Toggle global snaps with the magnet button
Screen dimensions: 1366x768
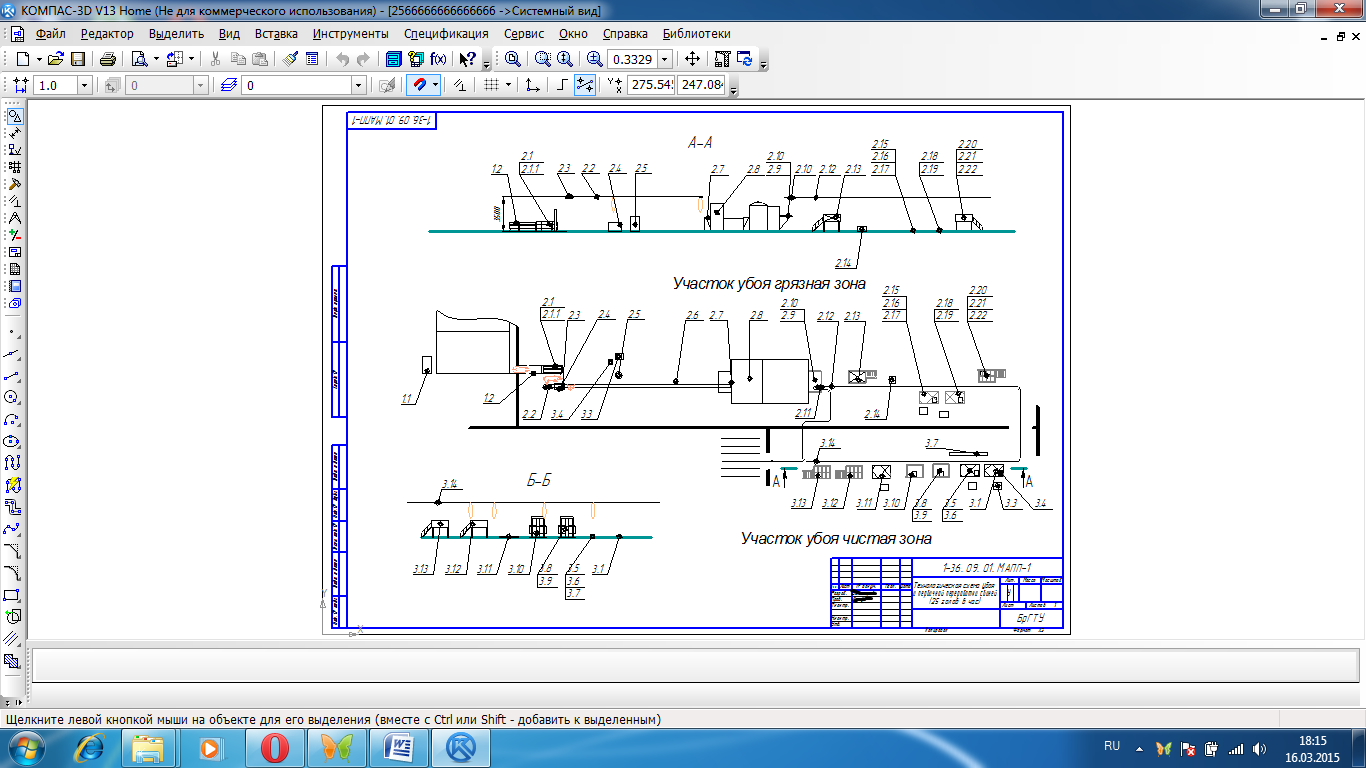pos(421,85)
